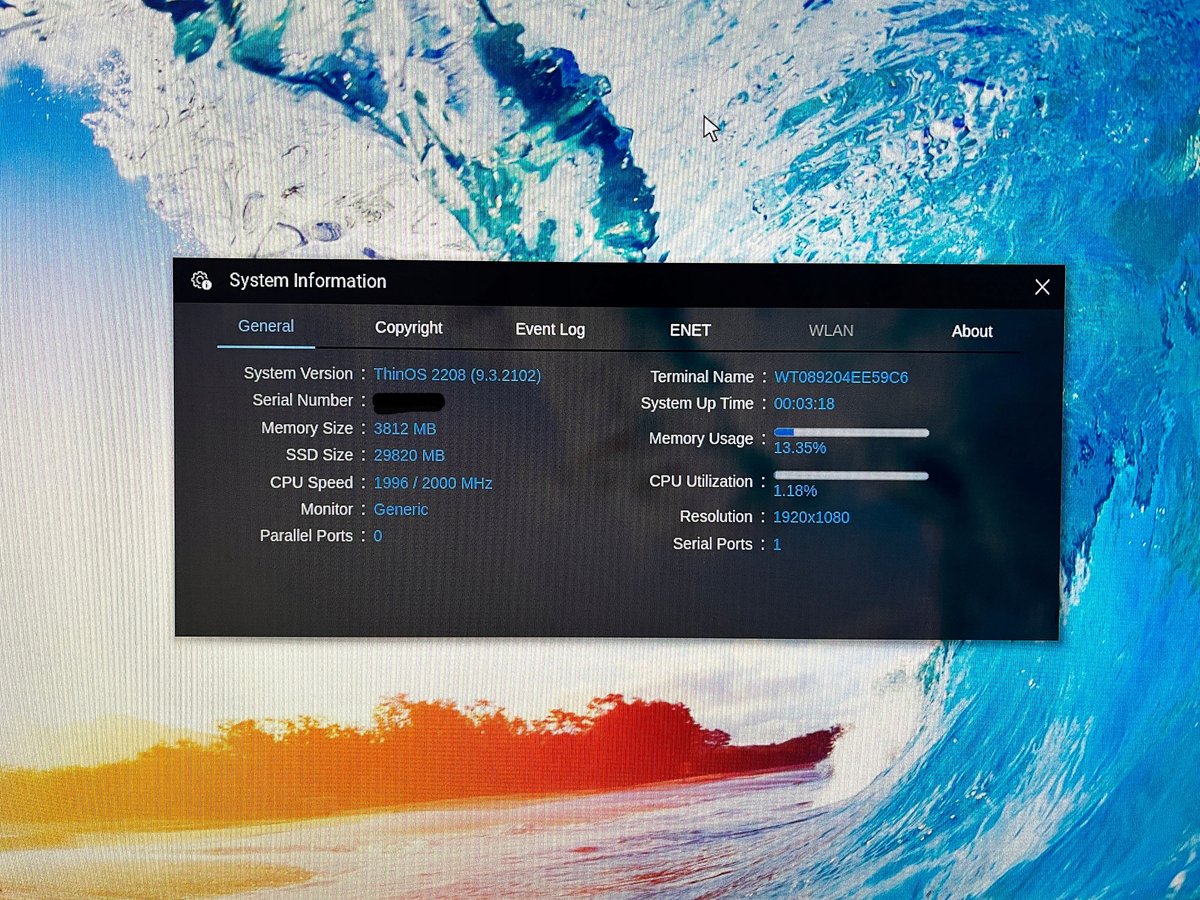The image size is (1200, 900).
Task: Click the system up time value
Action: click(x=804, y=404)
